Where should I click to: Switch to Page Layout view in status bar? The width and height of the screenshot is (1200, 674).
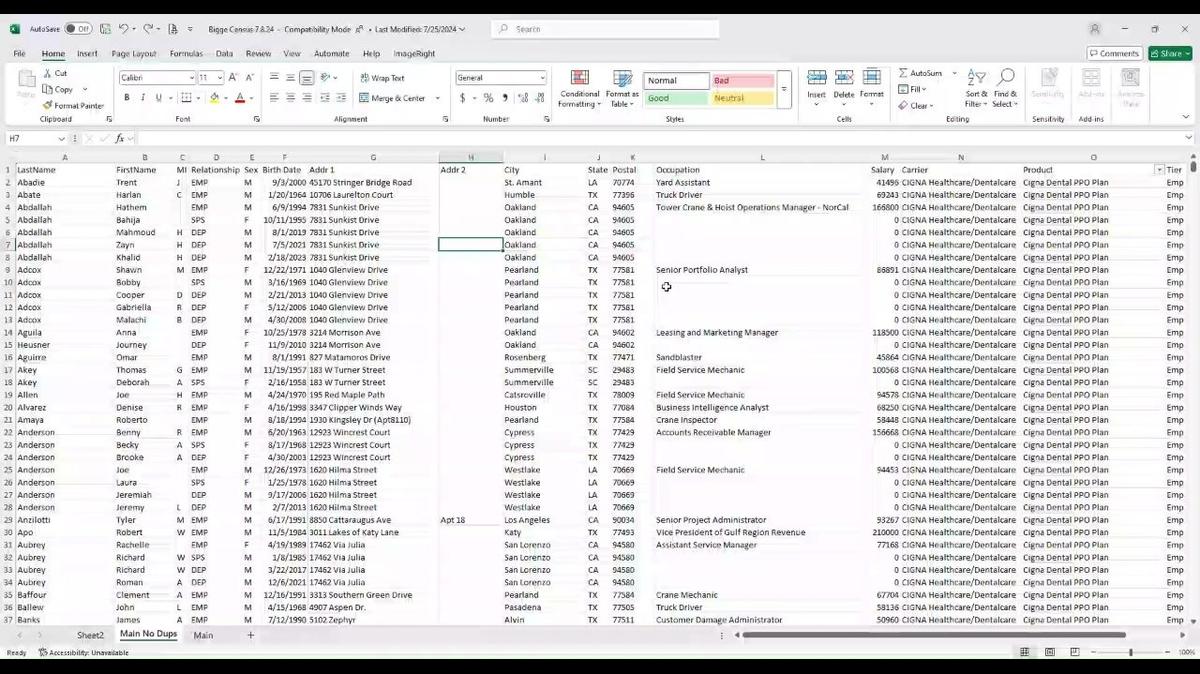tap(1050, 652)
